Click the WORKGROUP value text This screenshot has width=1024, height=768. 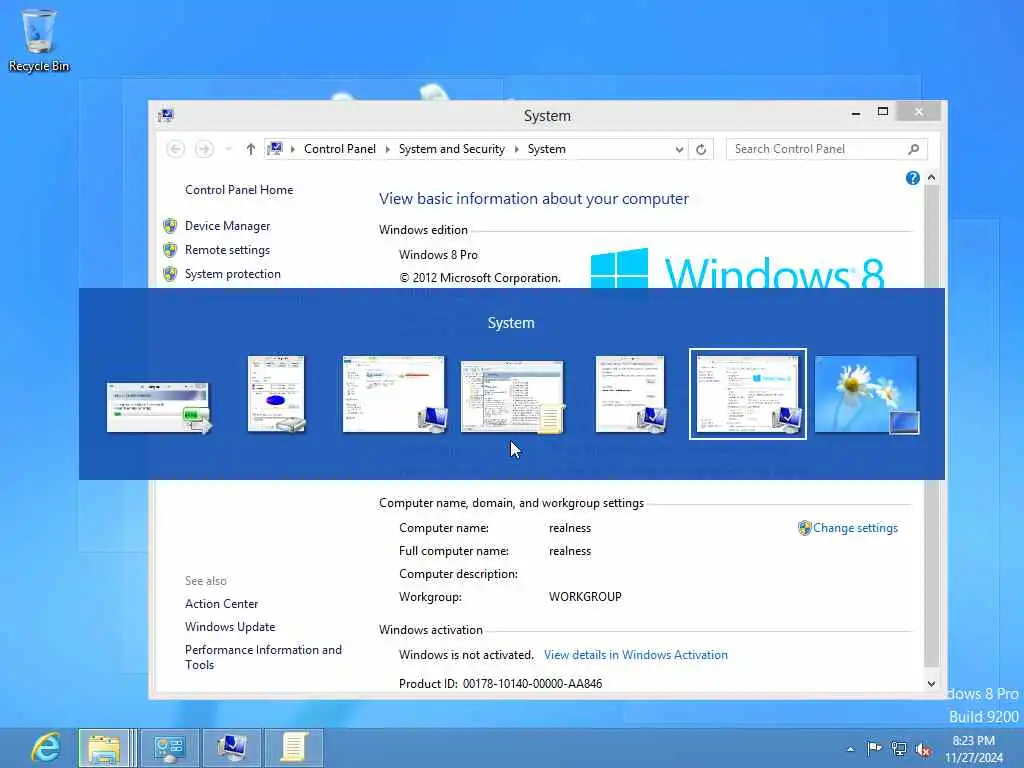(x=585, y=597)
